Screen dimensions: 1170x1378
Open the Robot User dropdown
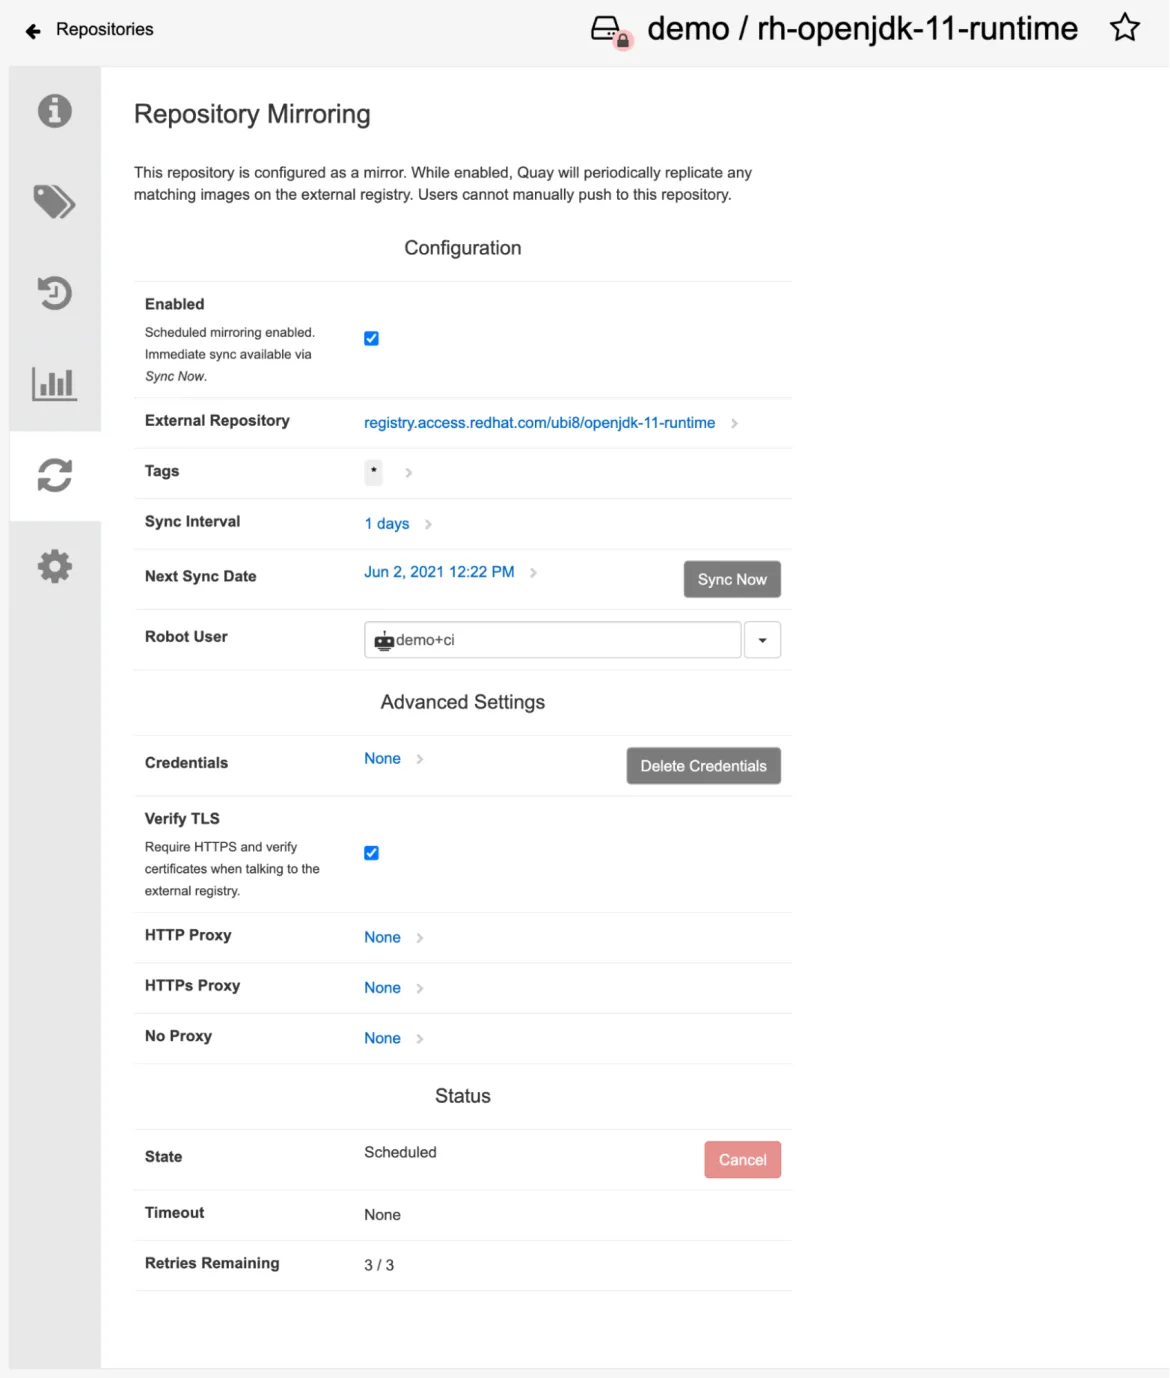[x=762, y=639]
